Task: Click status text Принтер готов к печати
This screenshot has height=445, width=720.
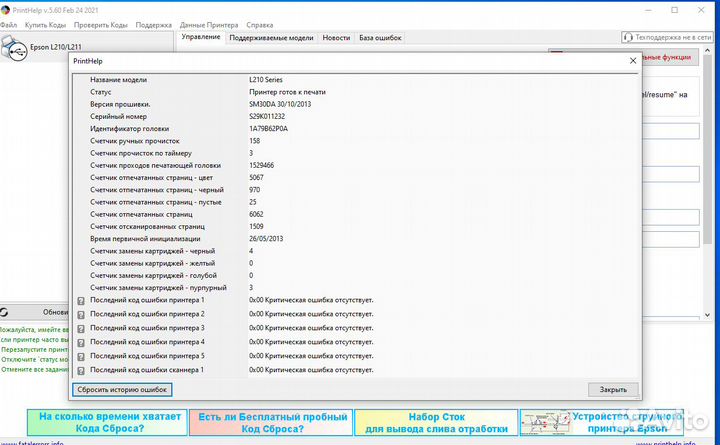Action: tap(287, 92)
